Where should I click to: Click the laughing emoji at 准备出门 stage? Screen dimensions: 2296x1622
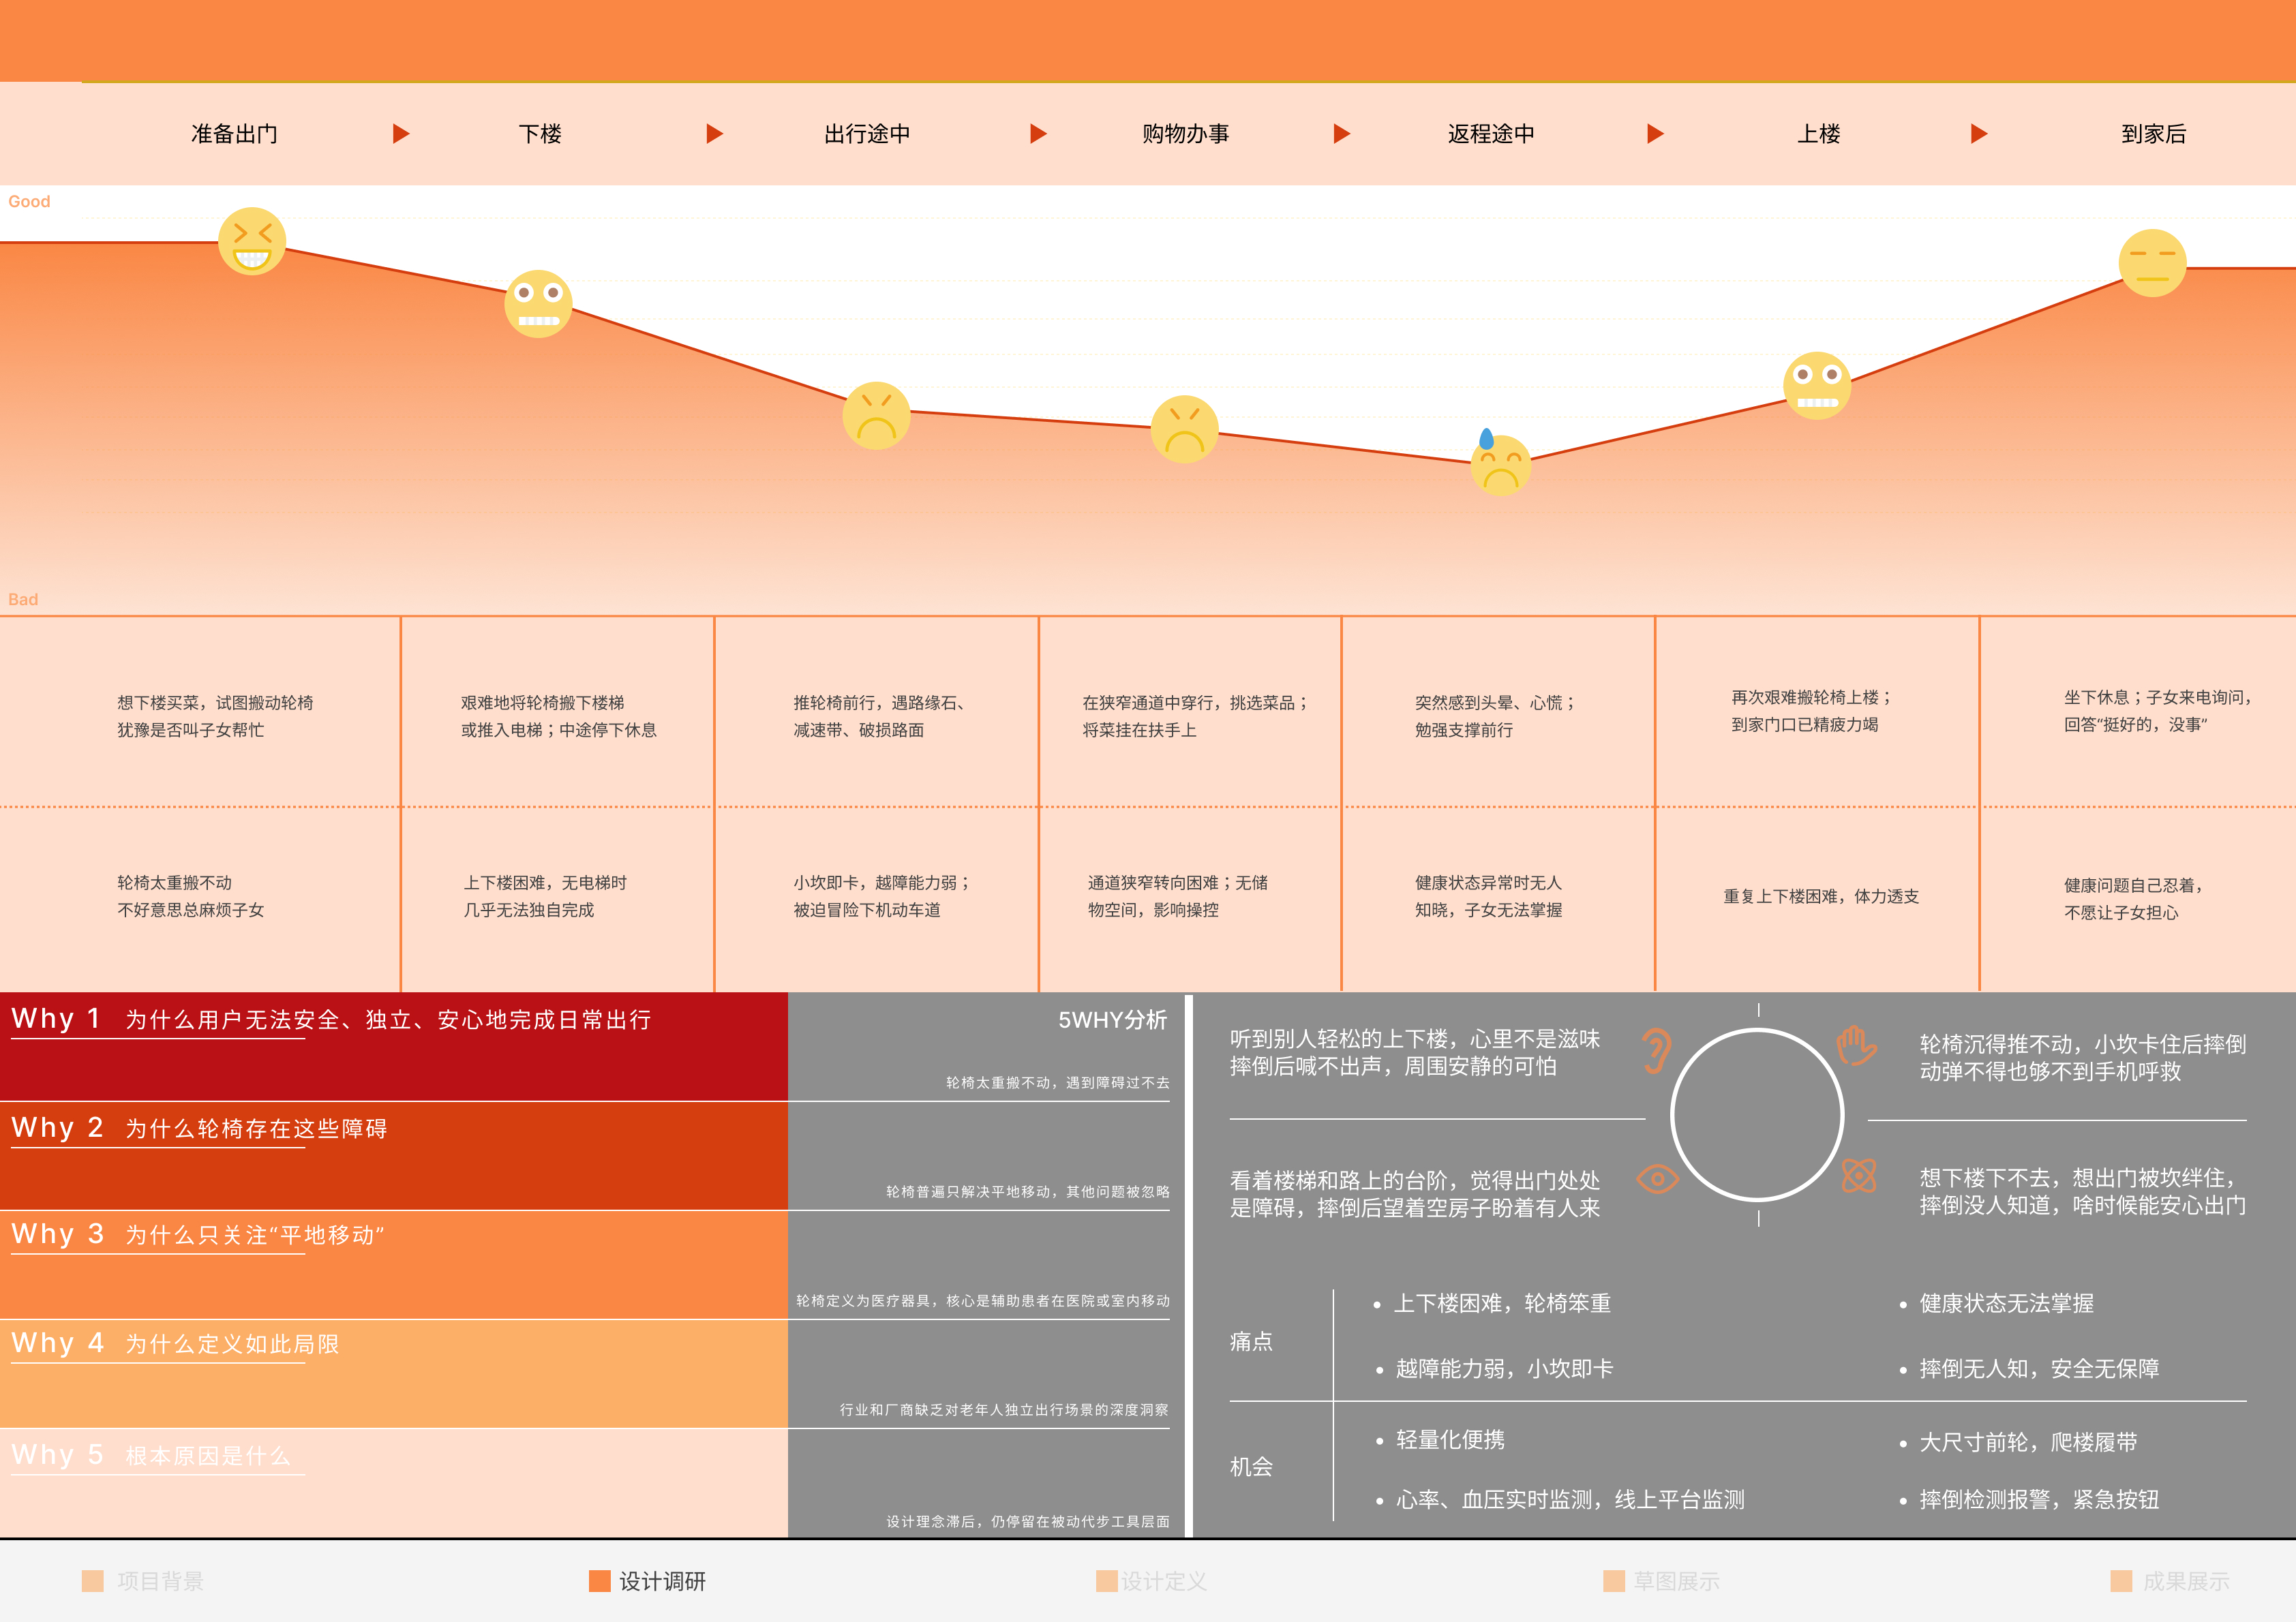[x=253, y=240]
